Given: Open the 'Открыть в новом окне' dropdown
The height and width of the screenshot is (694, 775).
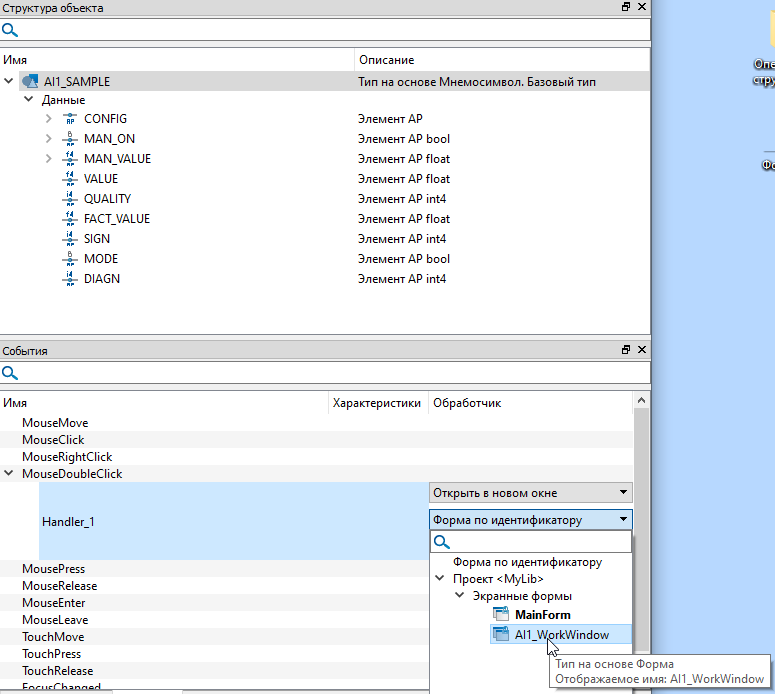Looking at the screenshot, I should click(x=624, y=493).
